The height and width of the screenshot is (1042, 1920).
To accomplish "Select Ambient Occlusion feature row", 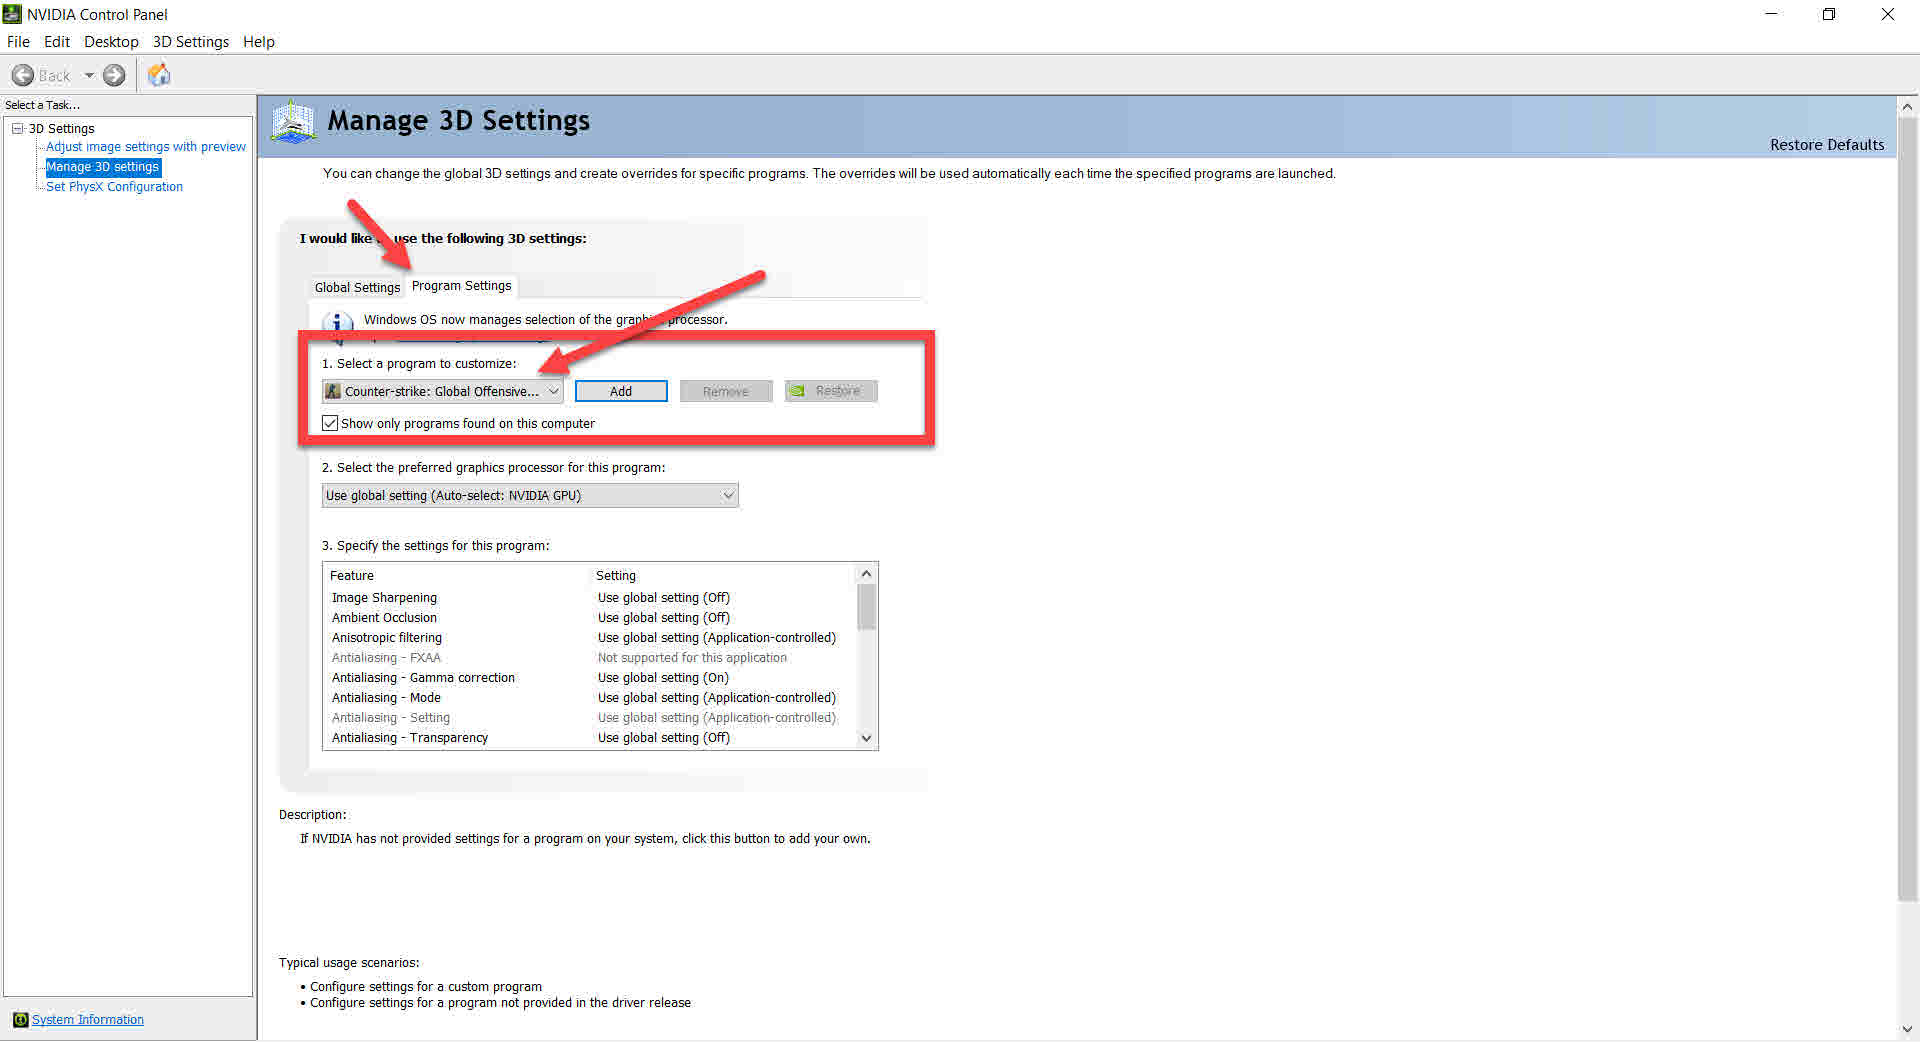I will tap(590, 618).
